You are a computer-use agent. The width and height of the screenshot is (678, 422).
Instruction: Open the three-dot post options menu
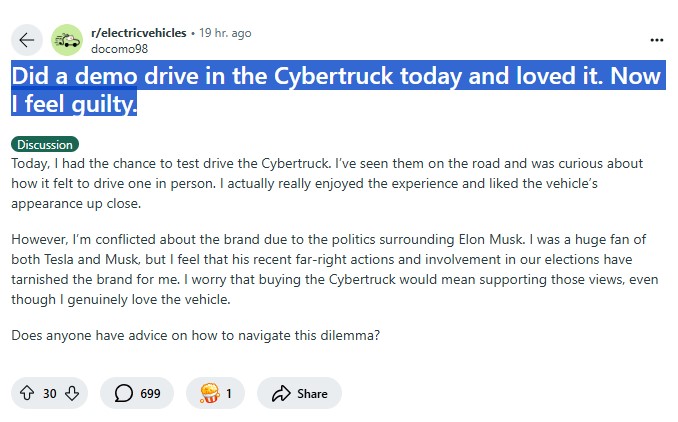(x=656, y=40)
